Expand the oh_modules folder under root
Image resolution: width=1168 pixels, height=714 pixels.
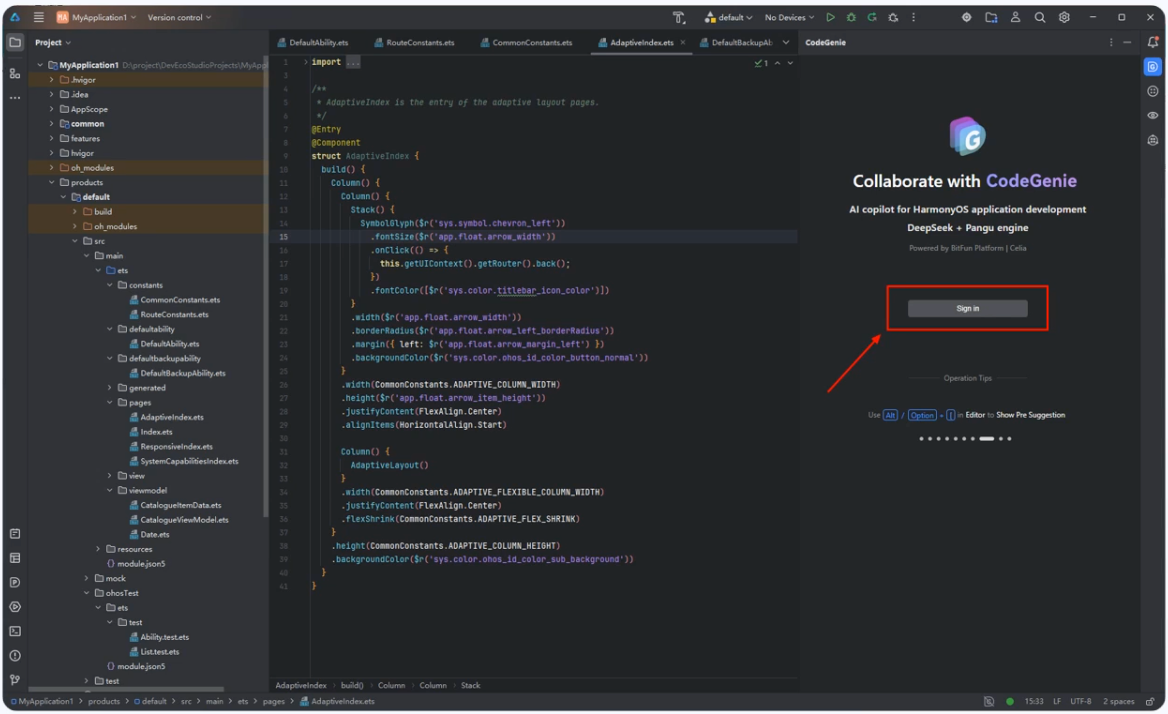coord(51,168)
